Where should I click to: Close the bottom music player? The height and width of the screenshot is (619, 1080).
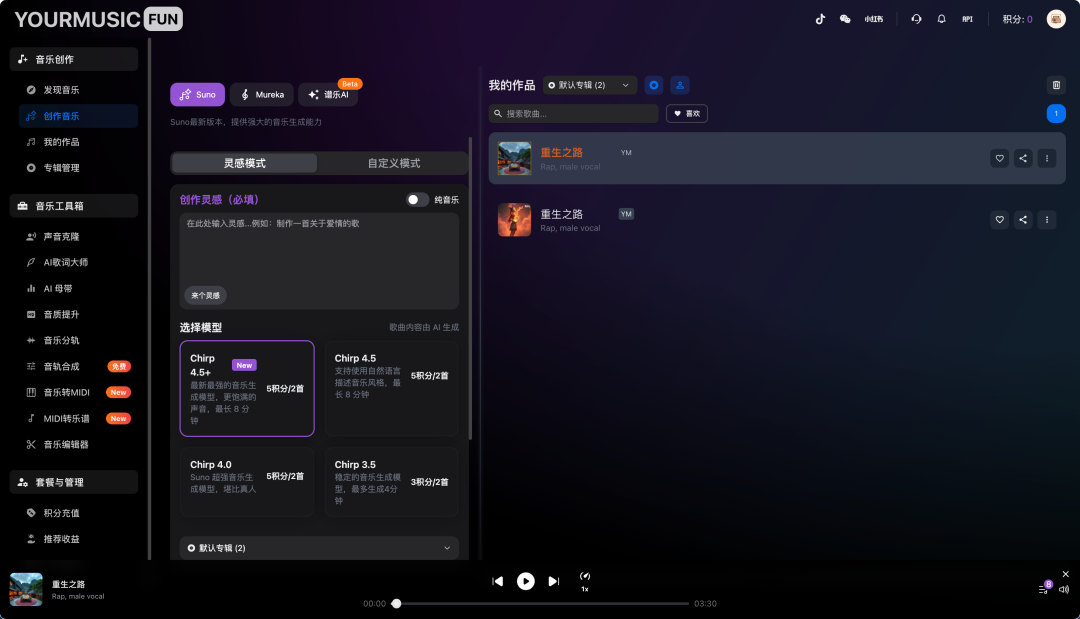(x=1066, y=574)
